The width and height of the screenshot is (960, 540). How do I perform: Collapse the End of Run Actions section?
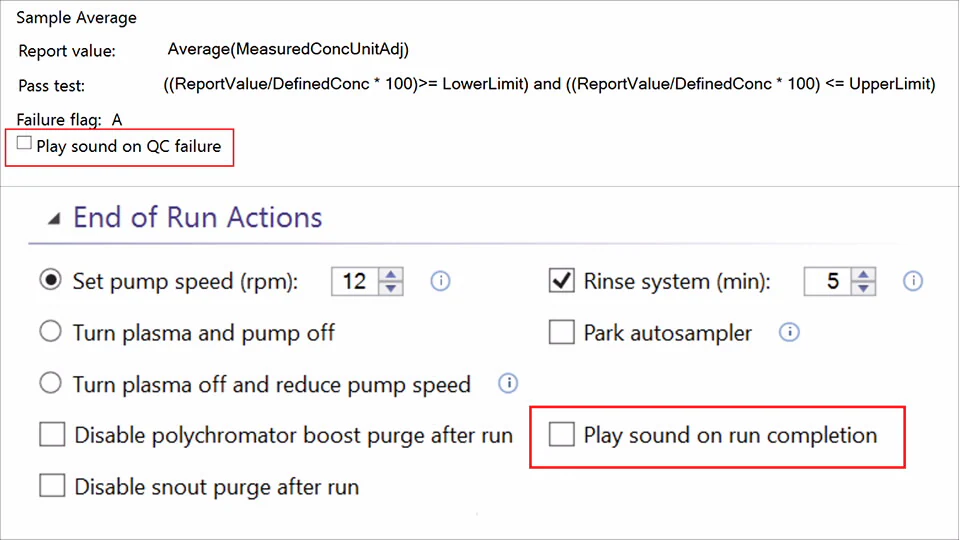[x=53, y=218]
